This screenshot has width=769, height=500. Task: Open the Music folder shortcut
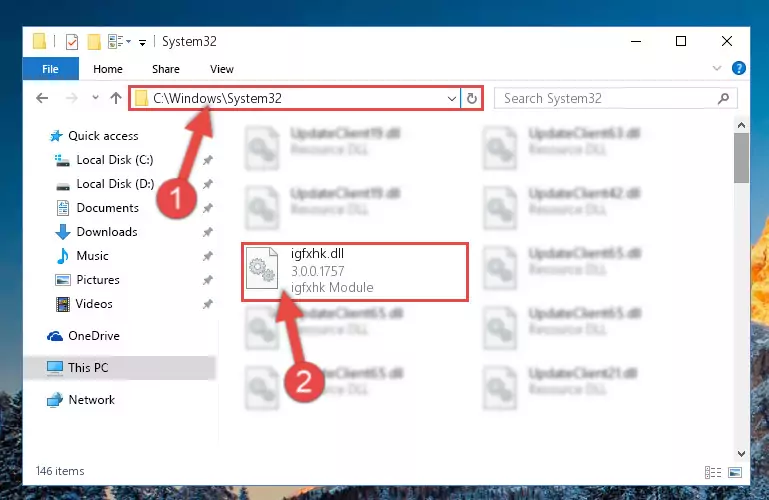[92, 256]
